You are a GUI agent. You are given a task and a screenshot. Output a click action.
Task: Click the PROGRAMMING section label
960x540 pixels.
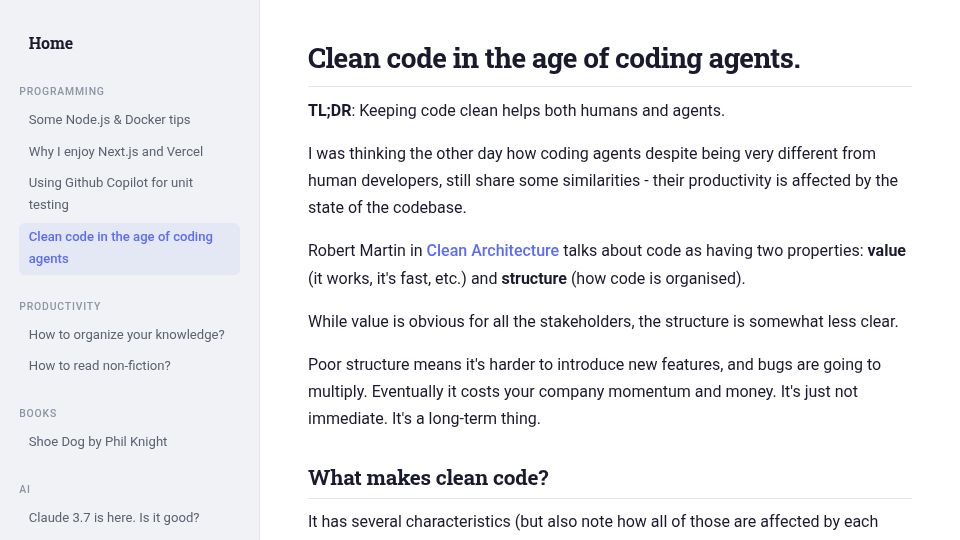62,91
